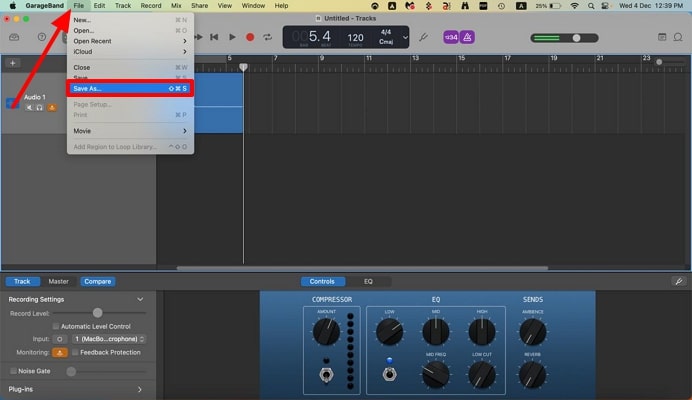Open the Edit menu
Screen dimensions: 692x400
tap(99, 6)
